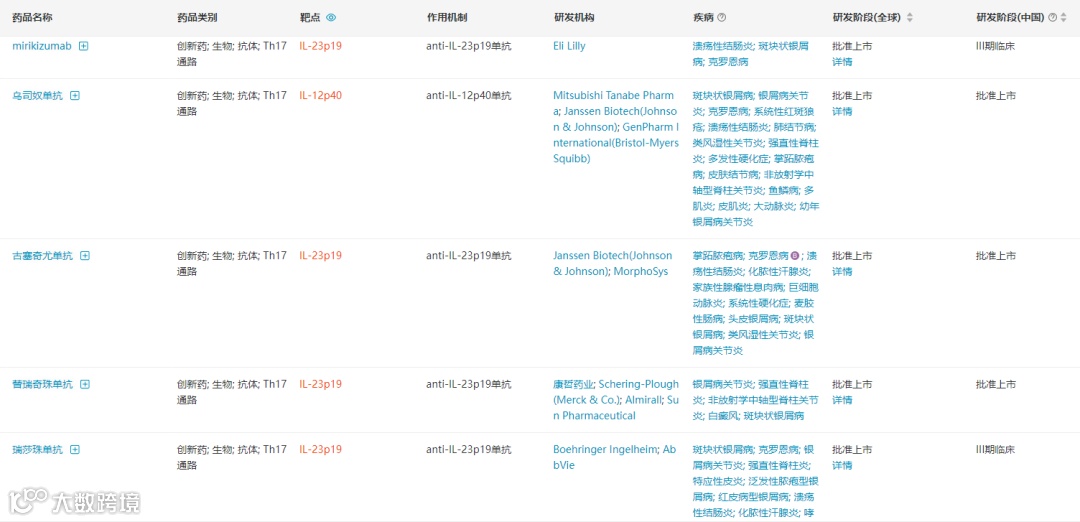Click the help icon next to 疾病
This screenshot has width=1080, height=522.
tap(722, 18)
